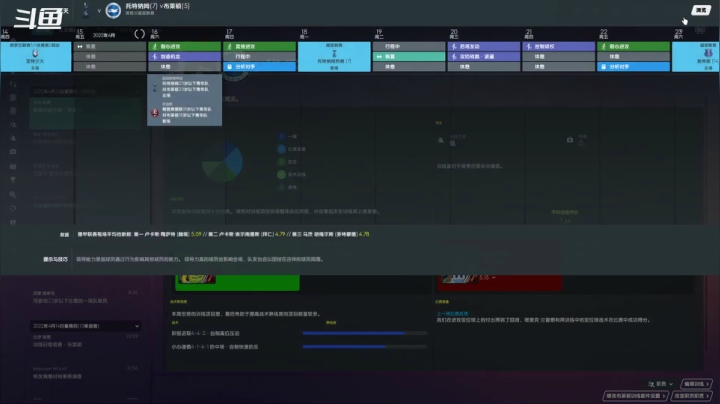Select the green attacking session on day 22
The image size is (720, 404).
coord(634,46)
